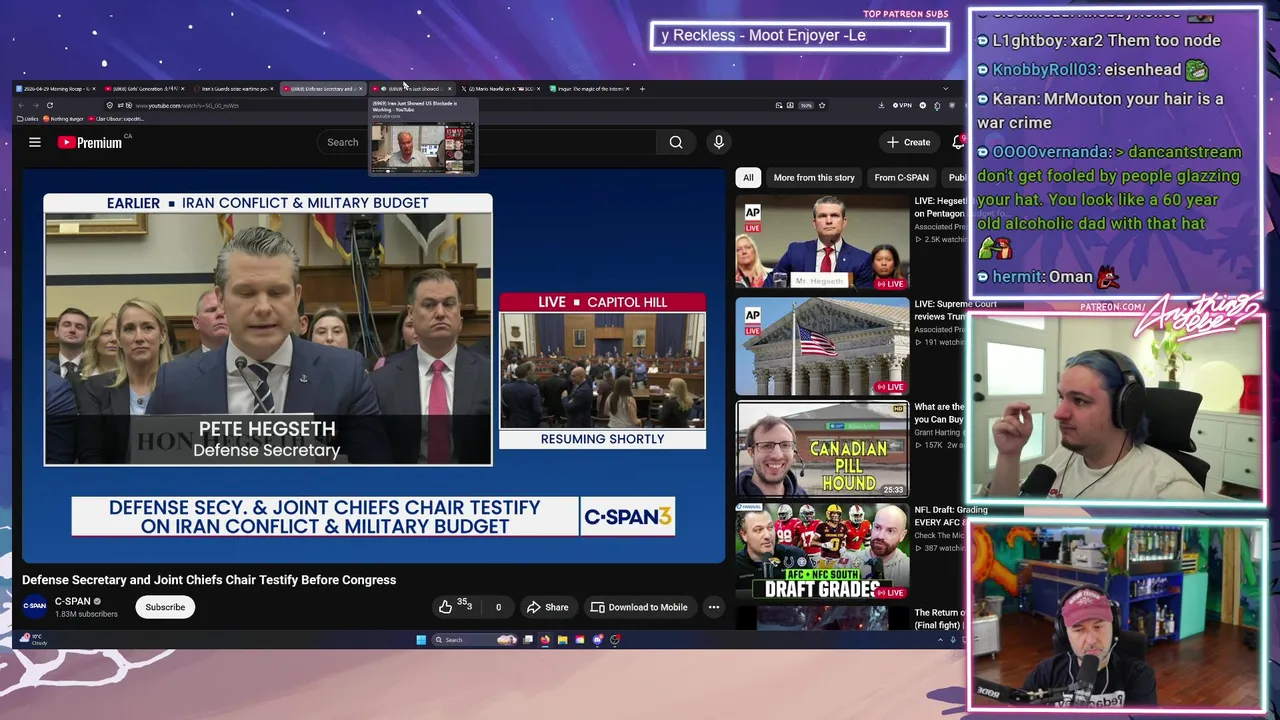Click the YouTube search input field
Image resolution: width=1280 pixels, height=720 pixels.
[487, 142]
